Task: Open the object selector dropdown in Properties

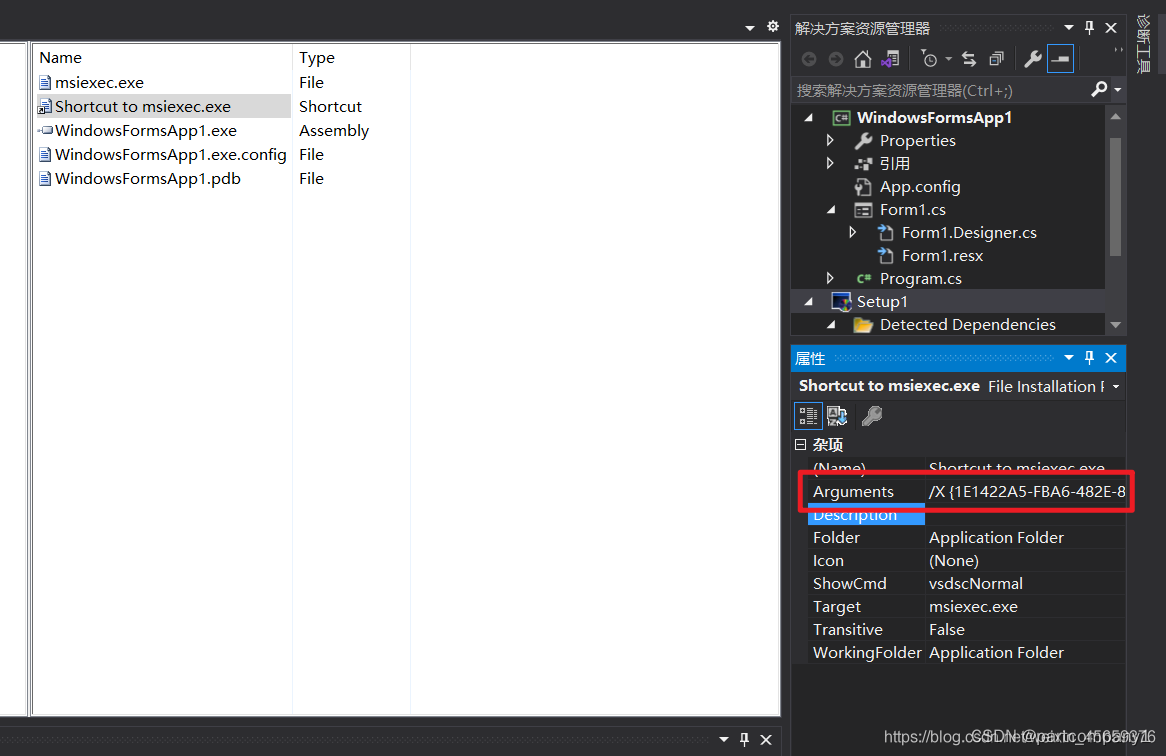Action: coord(1115,387)
